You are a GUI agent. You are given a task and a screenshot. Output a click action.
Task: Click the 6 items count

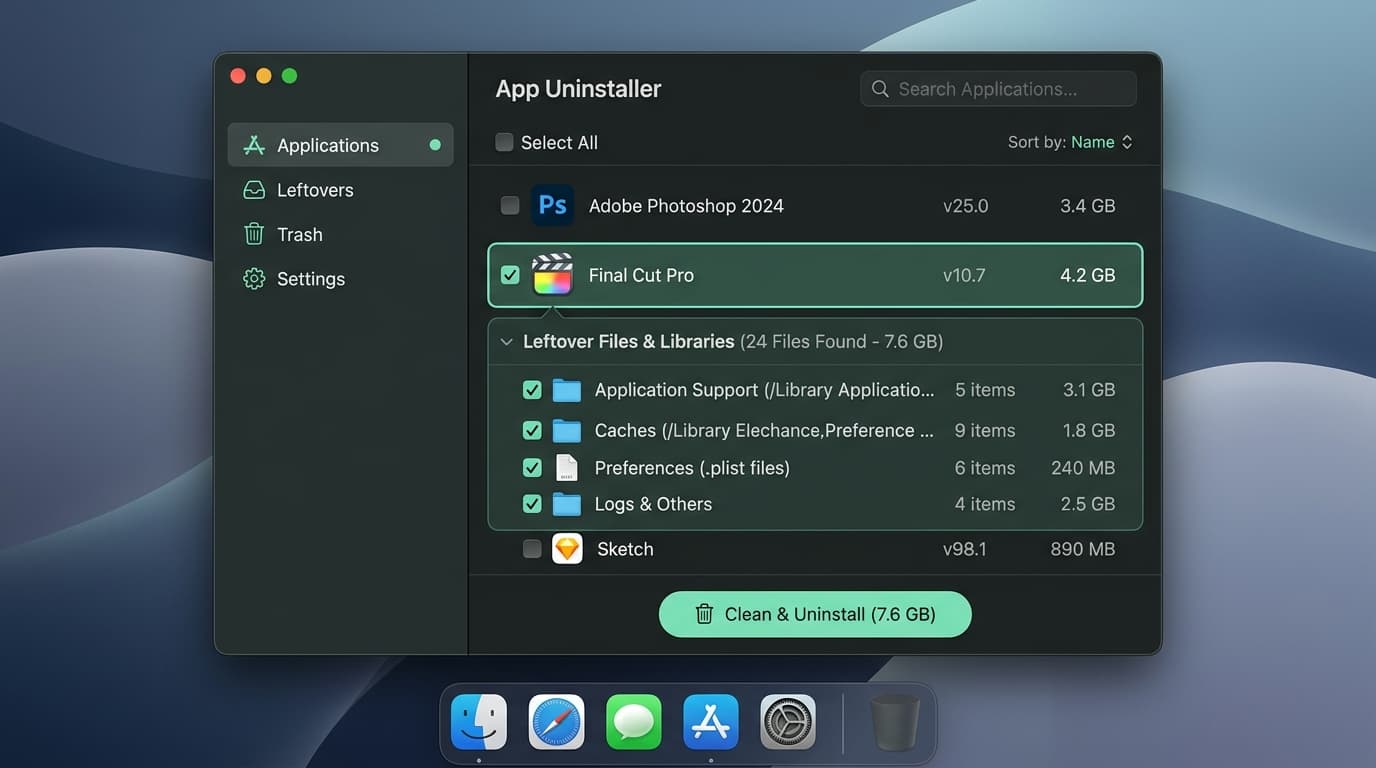coord(985,468)
